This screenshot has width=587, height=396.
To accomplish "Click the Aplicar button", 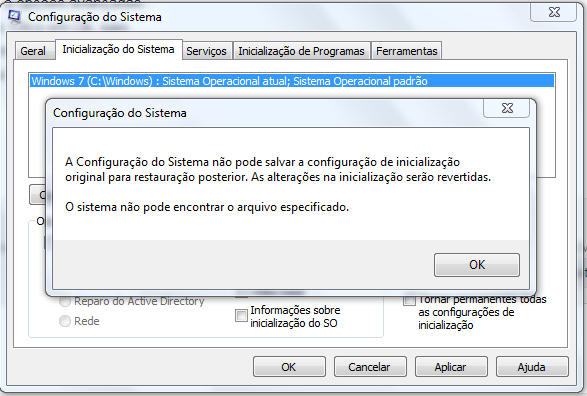I will tap(451, 367).
